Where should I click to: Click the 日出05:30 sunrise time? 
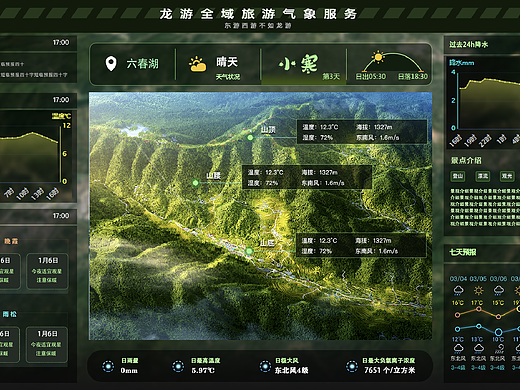[x=371, y=76]
